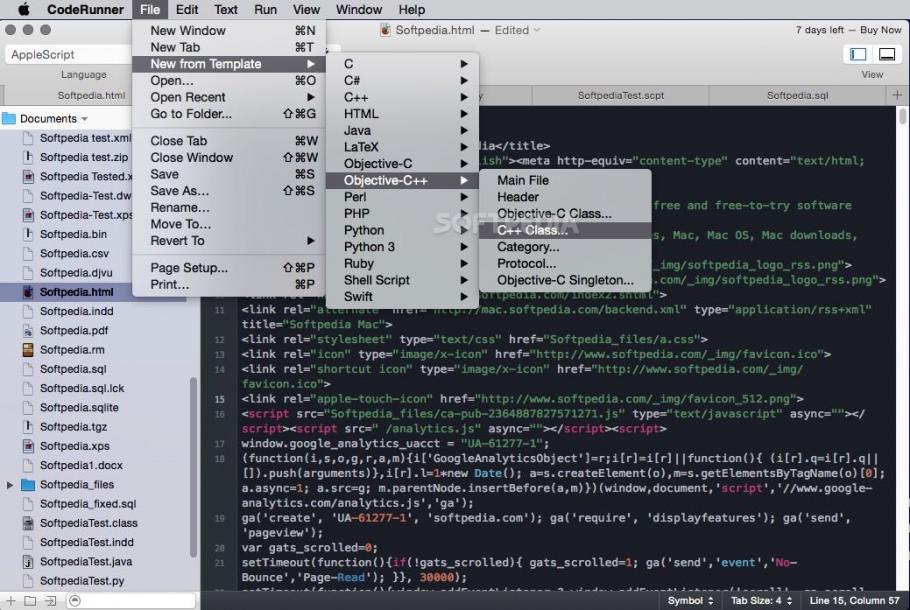Screen dimensions: 910x610
Task: Open CodeRunner application menu
Action: (85, 9)
